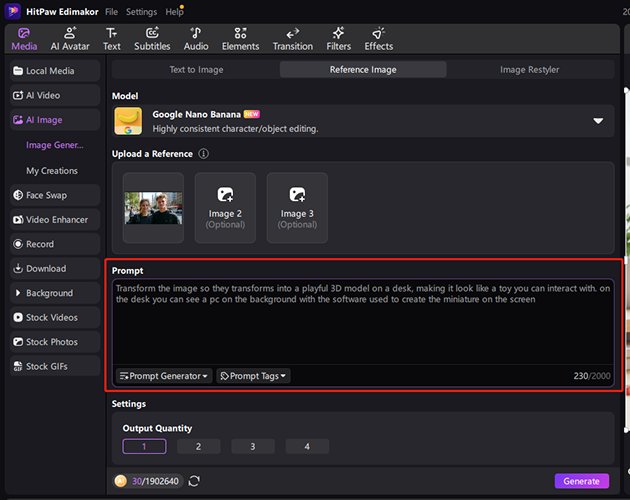Open the Filters panel icon
The height and width of the screenshot is (500, 630).
(338, 38)
